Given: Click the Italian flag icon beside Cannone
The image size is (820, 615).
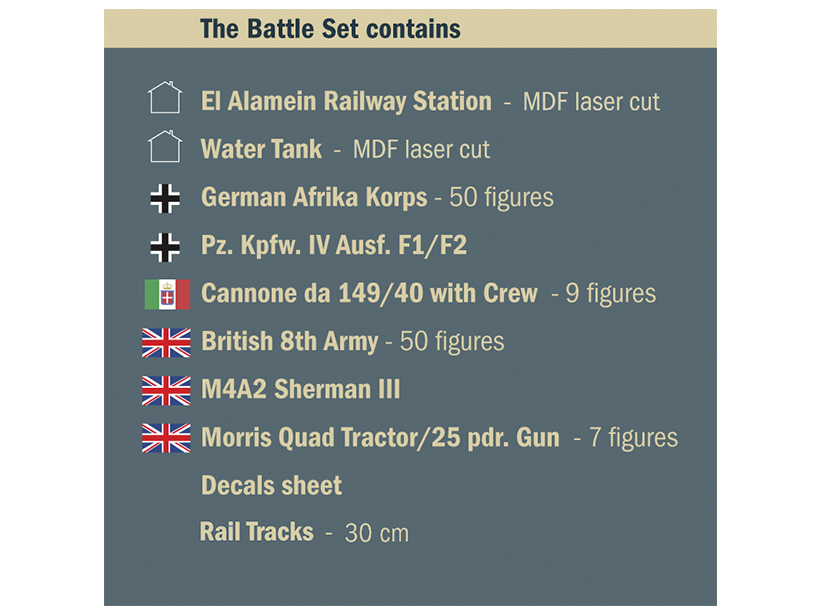Looking at the screenshot, I should [x=166, y=294].
